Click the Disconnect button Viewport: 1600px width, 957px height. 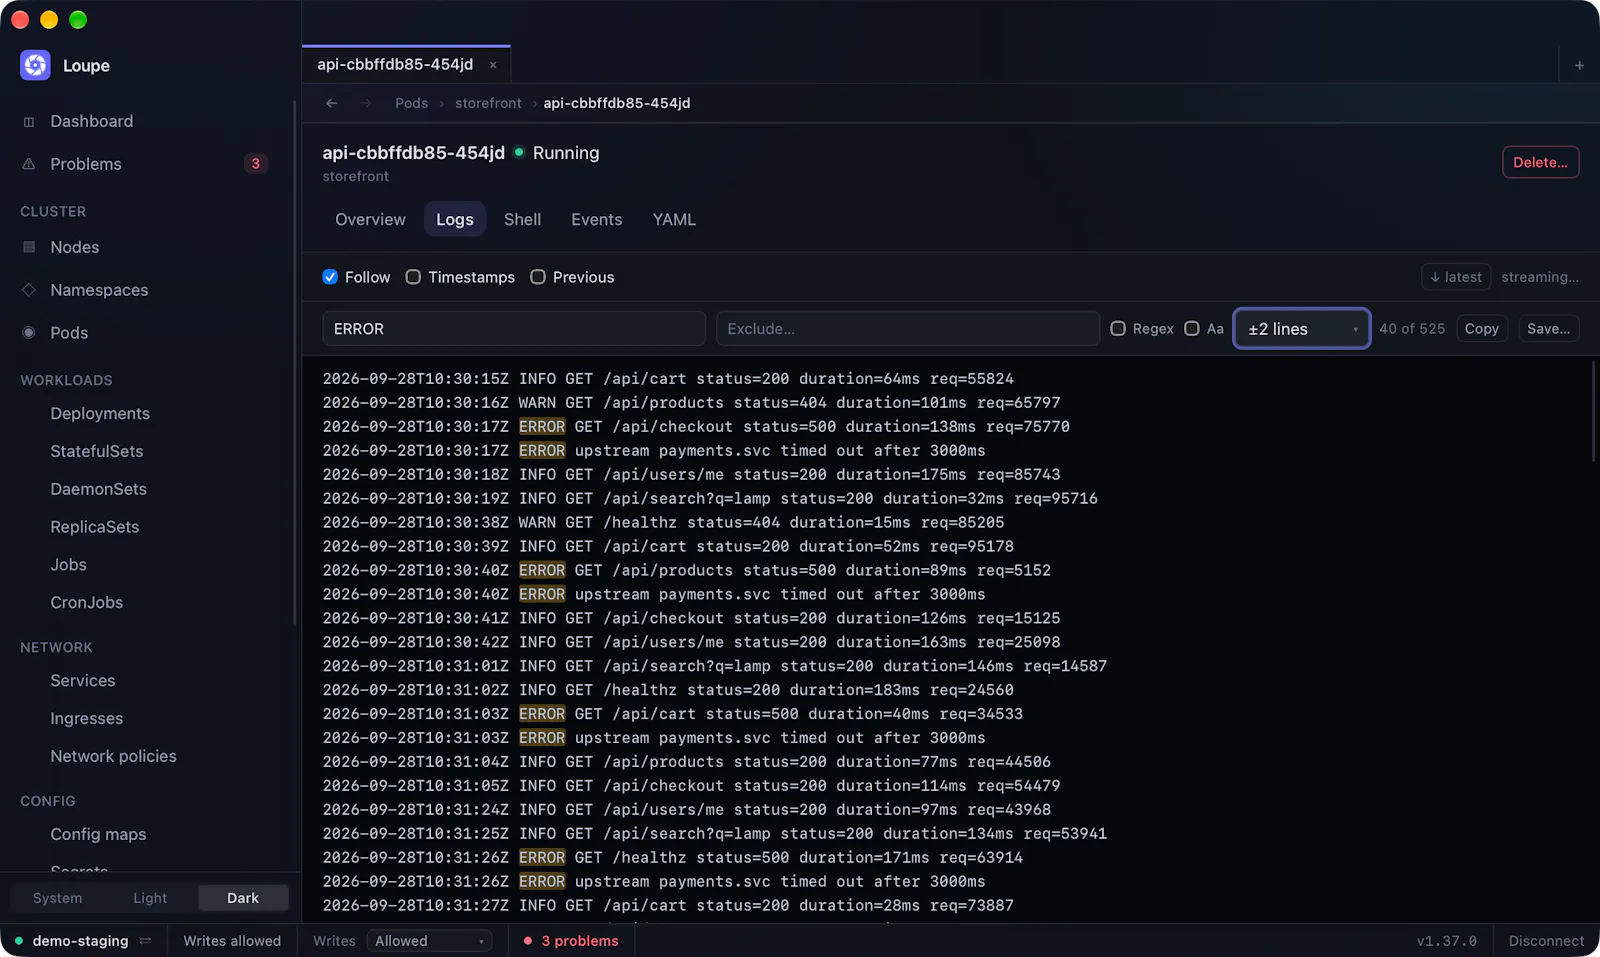pos(1546,941)
